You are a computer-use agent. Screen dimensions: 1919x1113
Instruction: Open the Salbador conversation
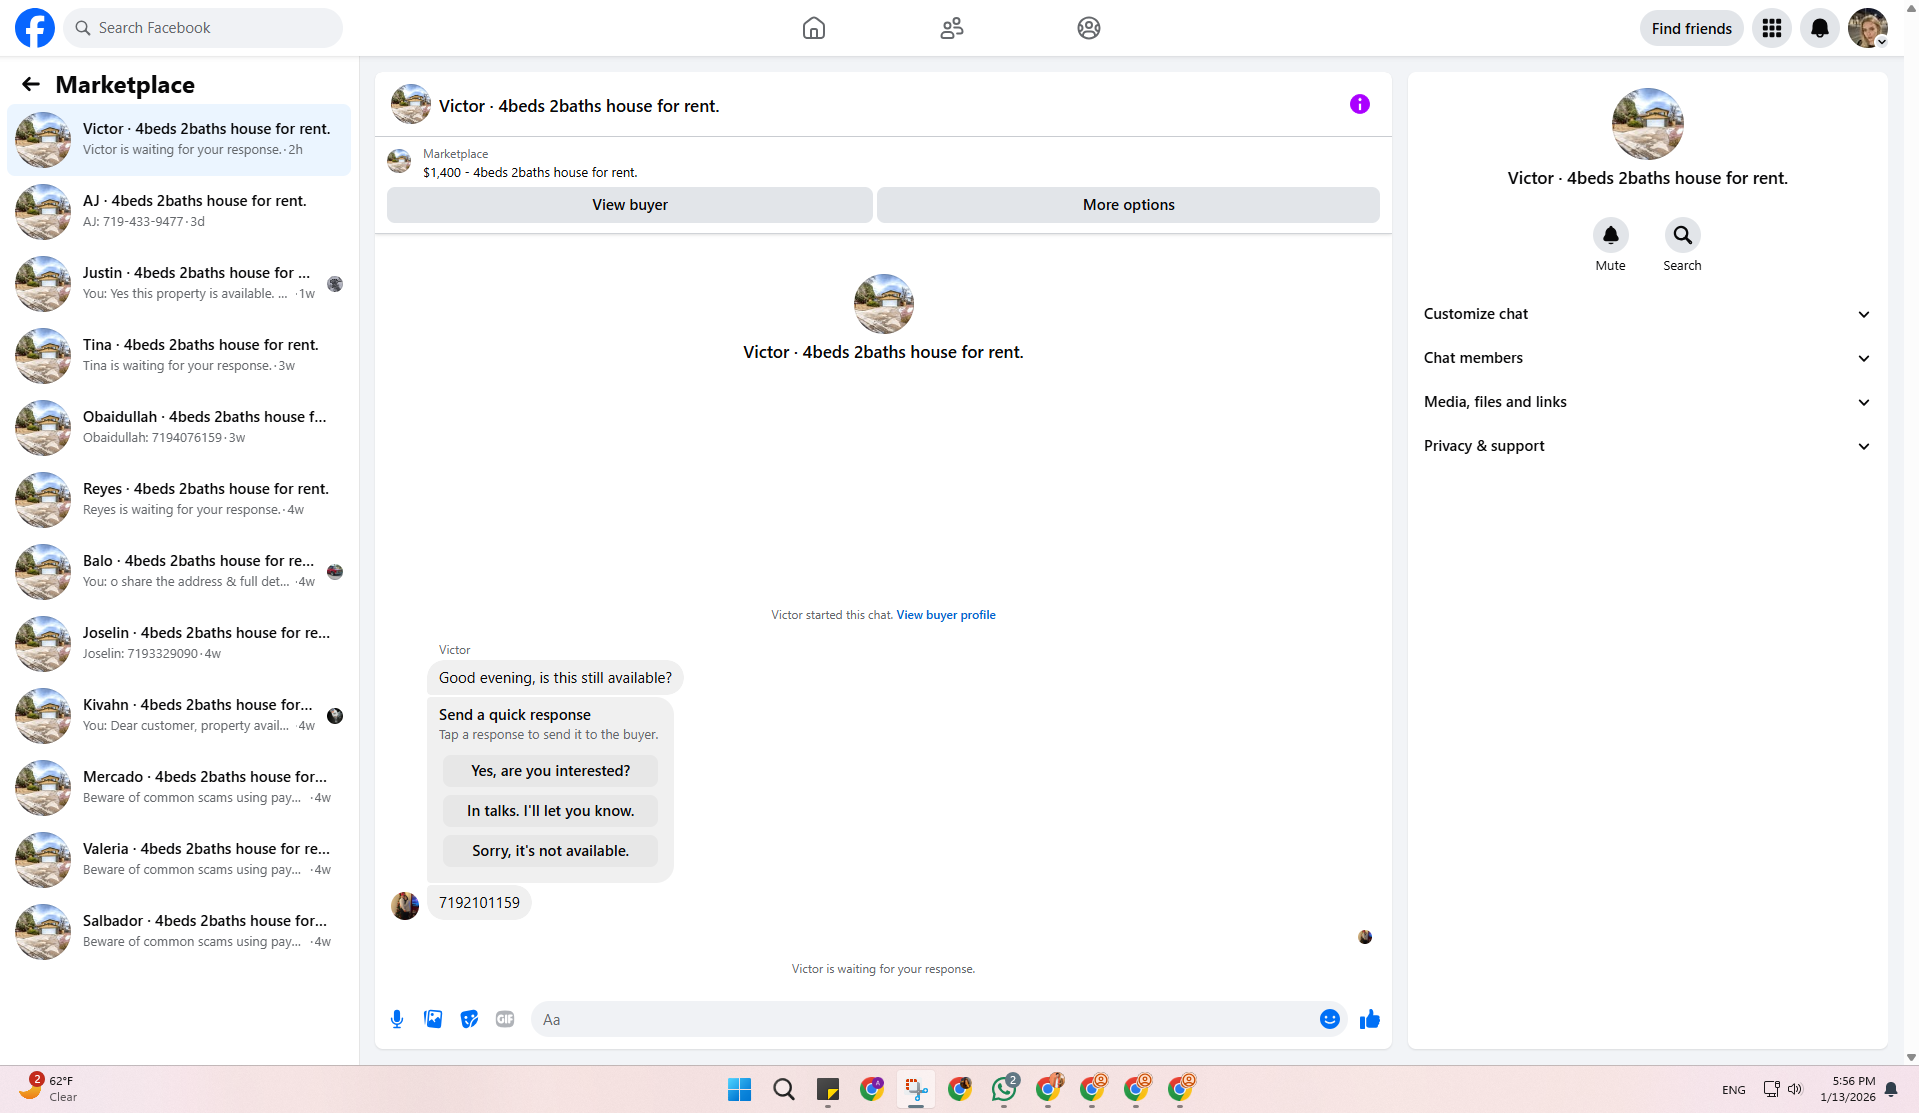tap(179, 932)
